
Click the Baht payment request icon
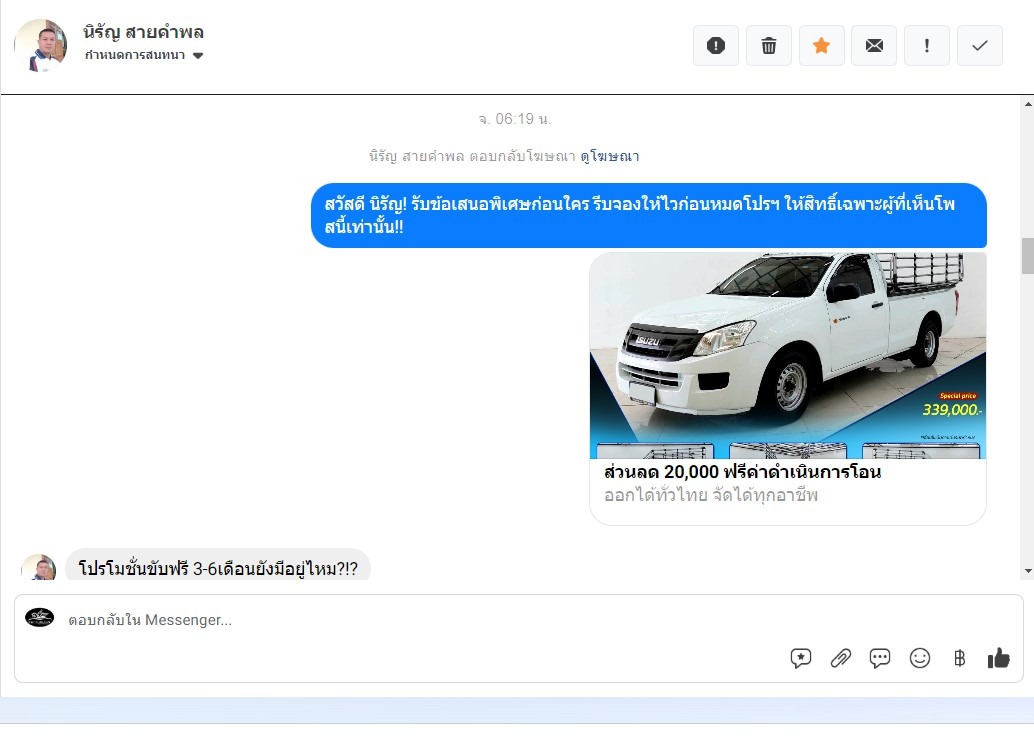959,658
